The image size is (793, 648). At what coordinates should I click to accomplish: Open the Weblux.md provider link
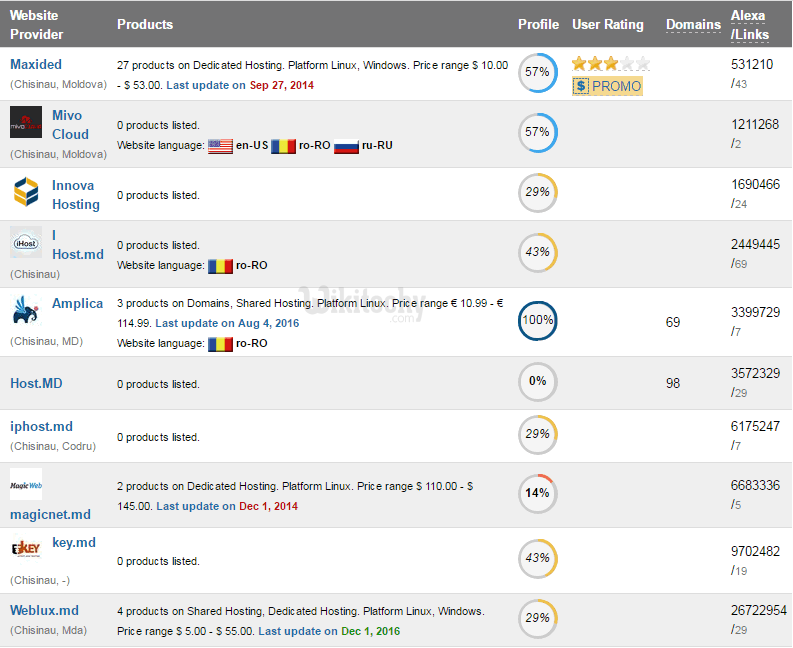point(44,610)
